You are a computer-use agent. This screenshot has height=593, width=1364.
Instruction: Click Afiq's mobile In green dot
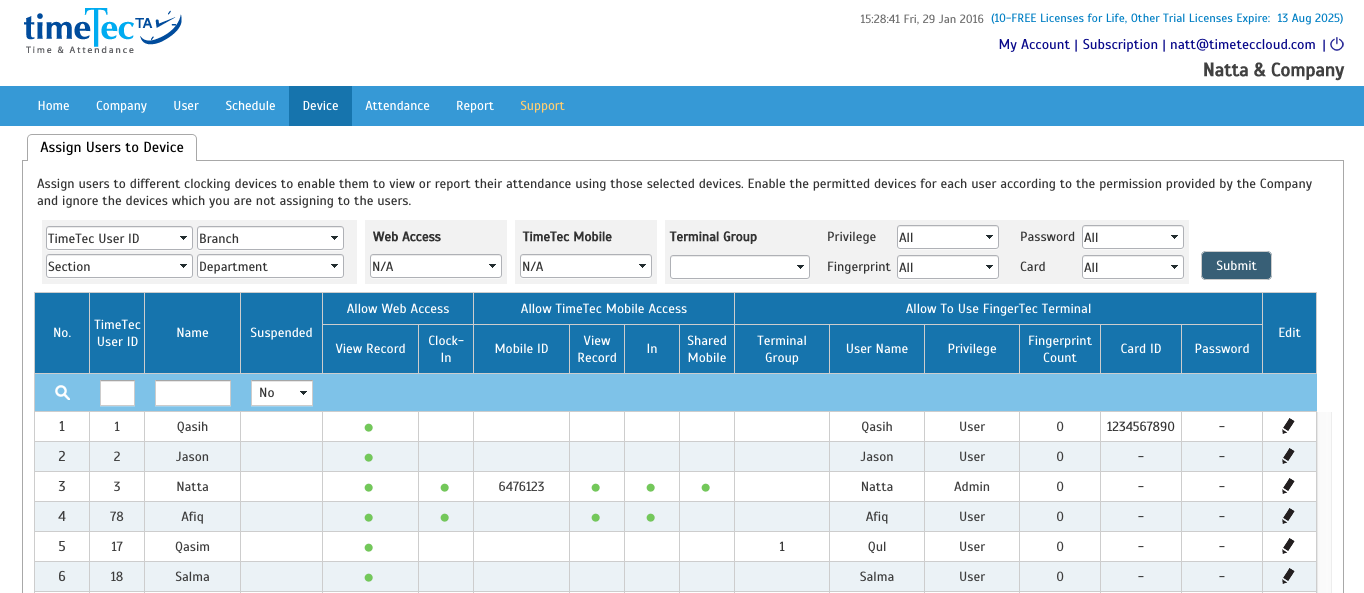point(651,518)
